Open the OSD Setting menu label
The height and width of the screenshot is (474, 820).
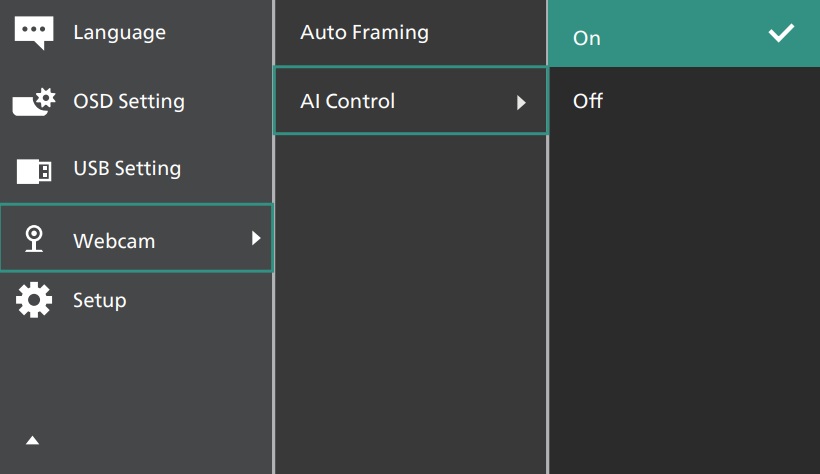pos(129,101)
